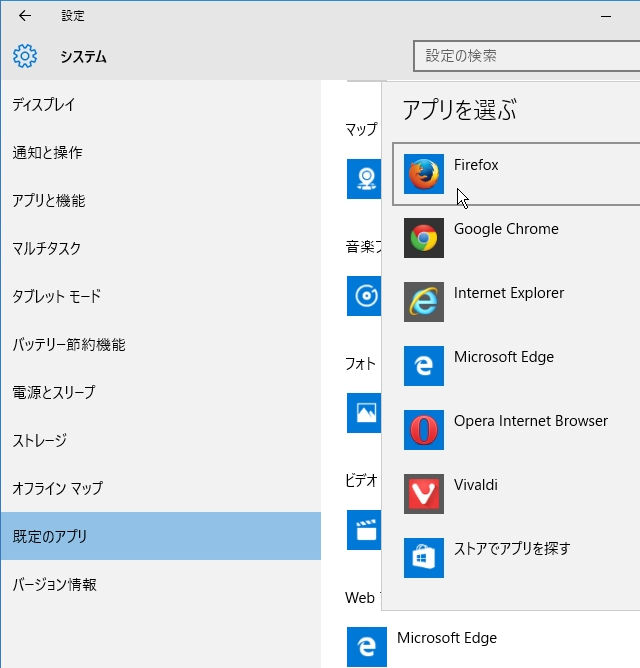640x668 pixels.
Task: Click the settings gear icon
Action: click(x=25, y=56)
